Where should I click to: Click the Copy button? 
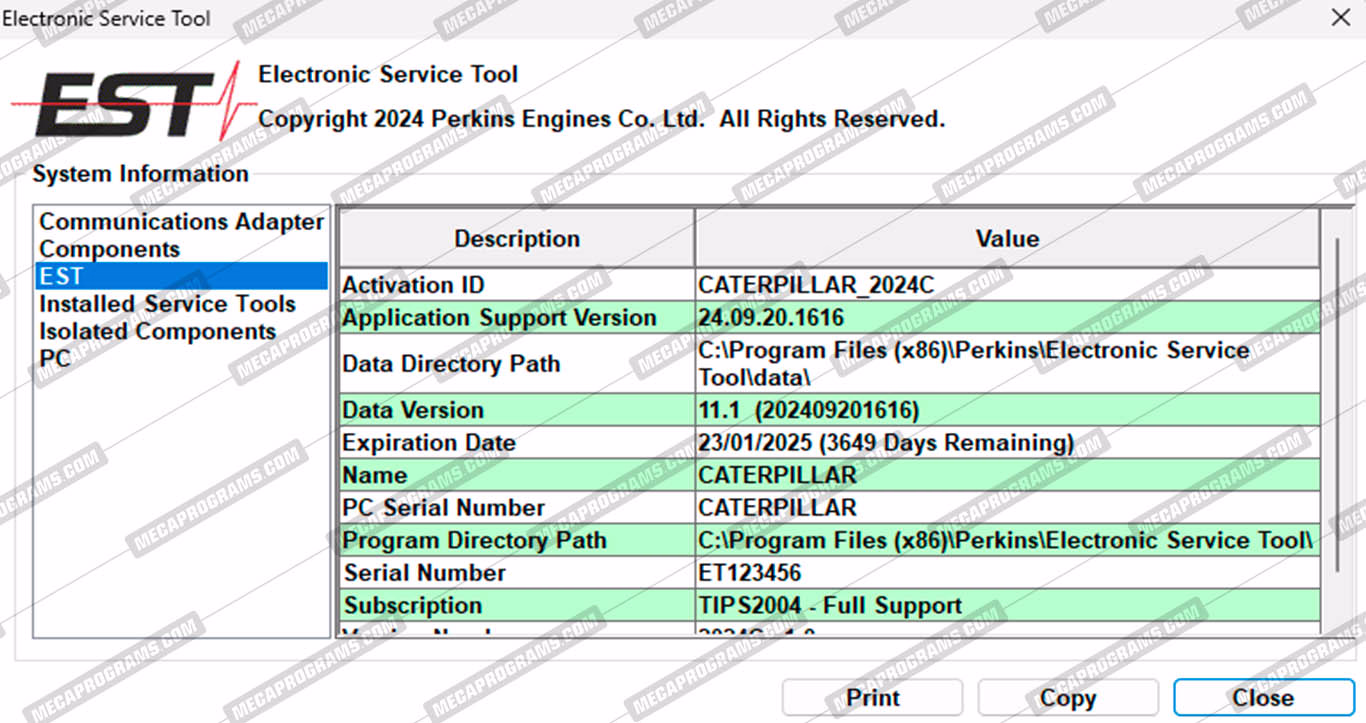coord(1068,698)
